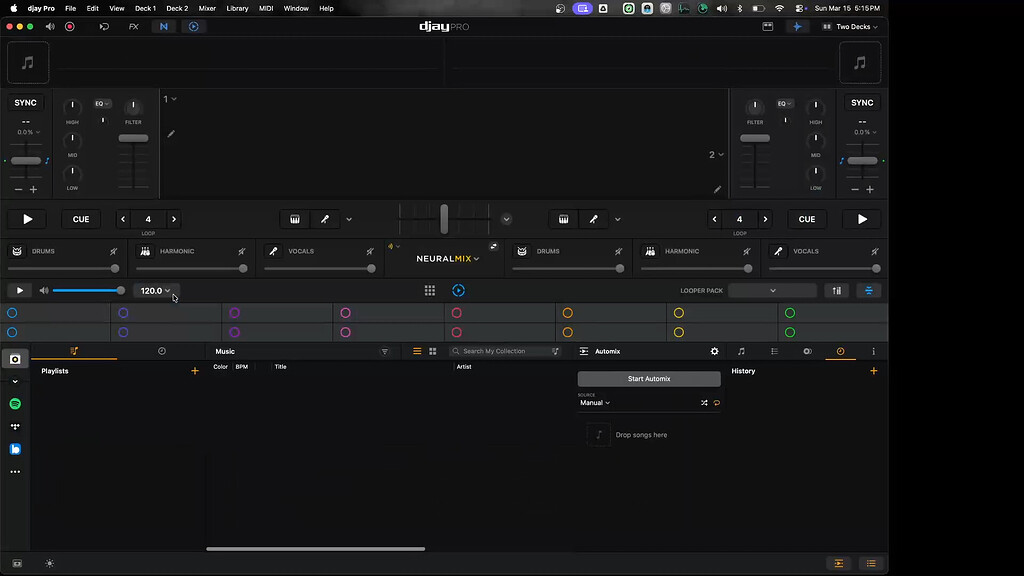Open Deck 2 sampler pads icon
The height and width of the screenshot is (576, 1024).
[564, 219]
